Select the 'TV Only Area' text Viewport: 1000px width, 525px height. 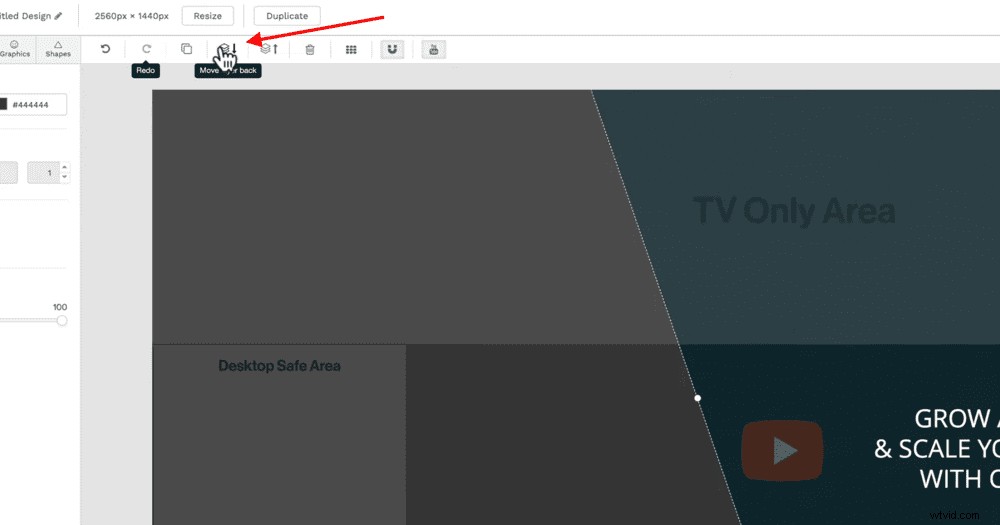pyautogui.click(x=794, y=211)
